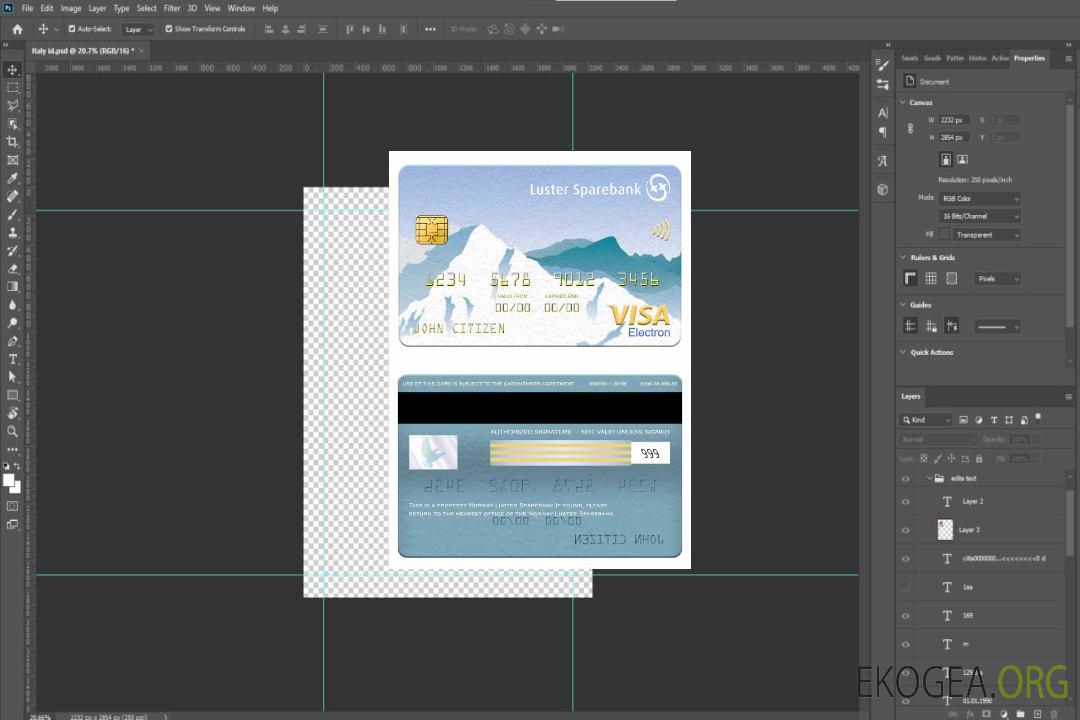This screenshot has width=1080, height=720.
Task: Click Layer 3 thumbnail in Layers panel
Action: click(945, 530)
